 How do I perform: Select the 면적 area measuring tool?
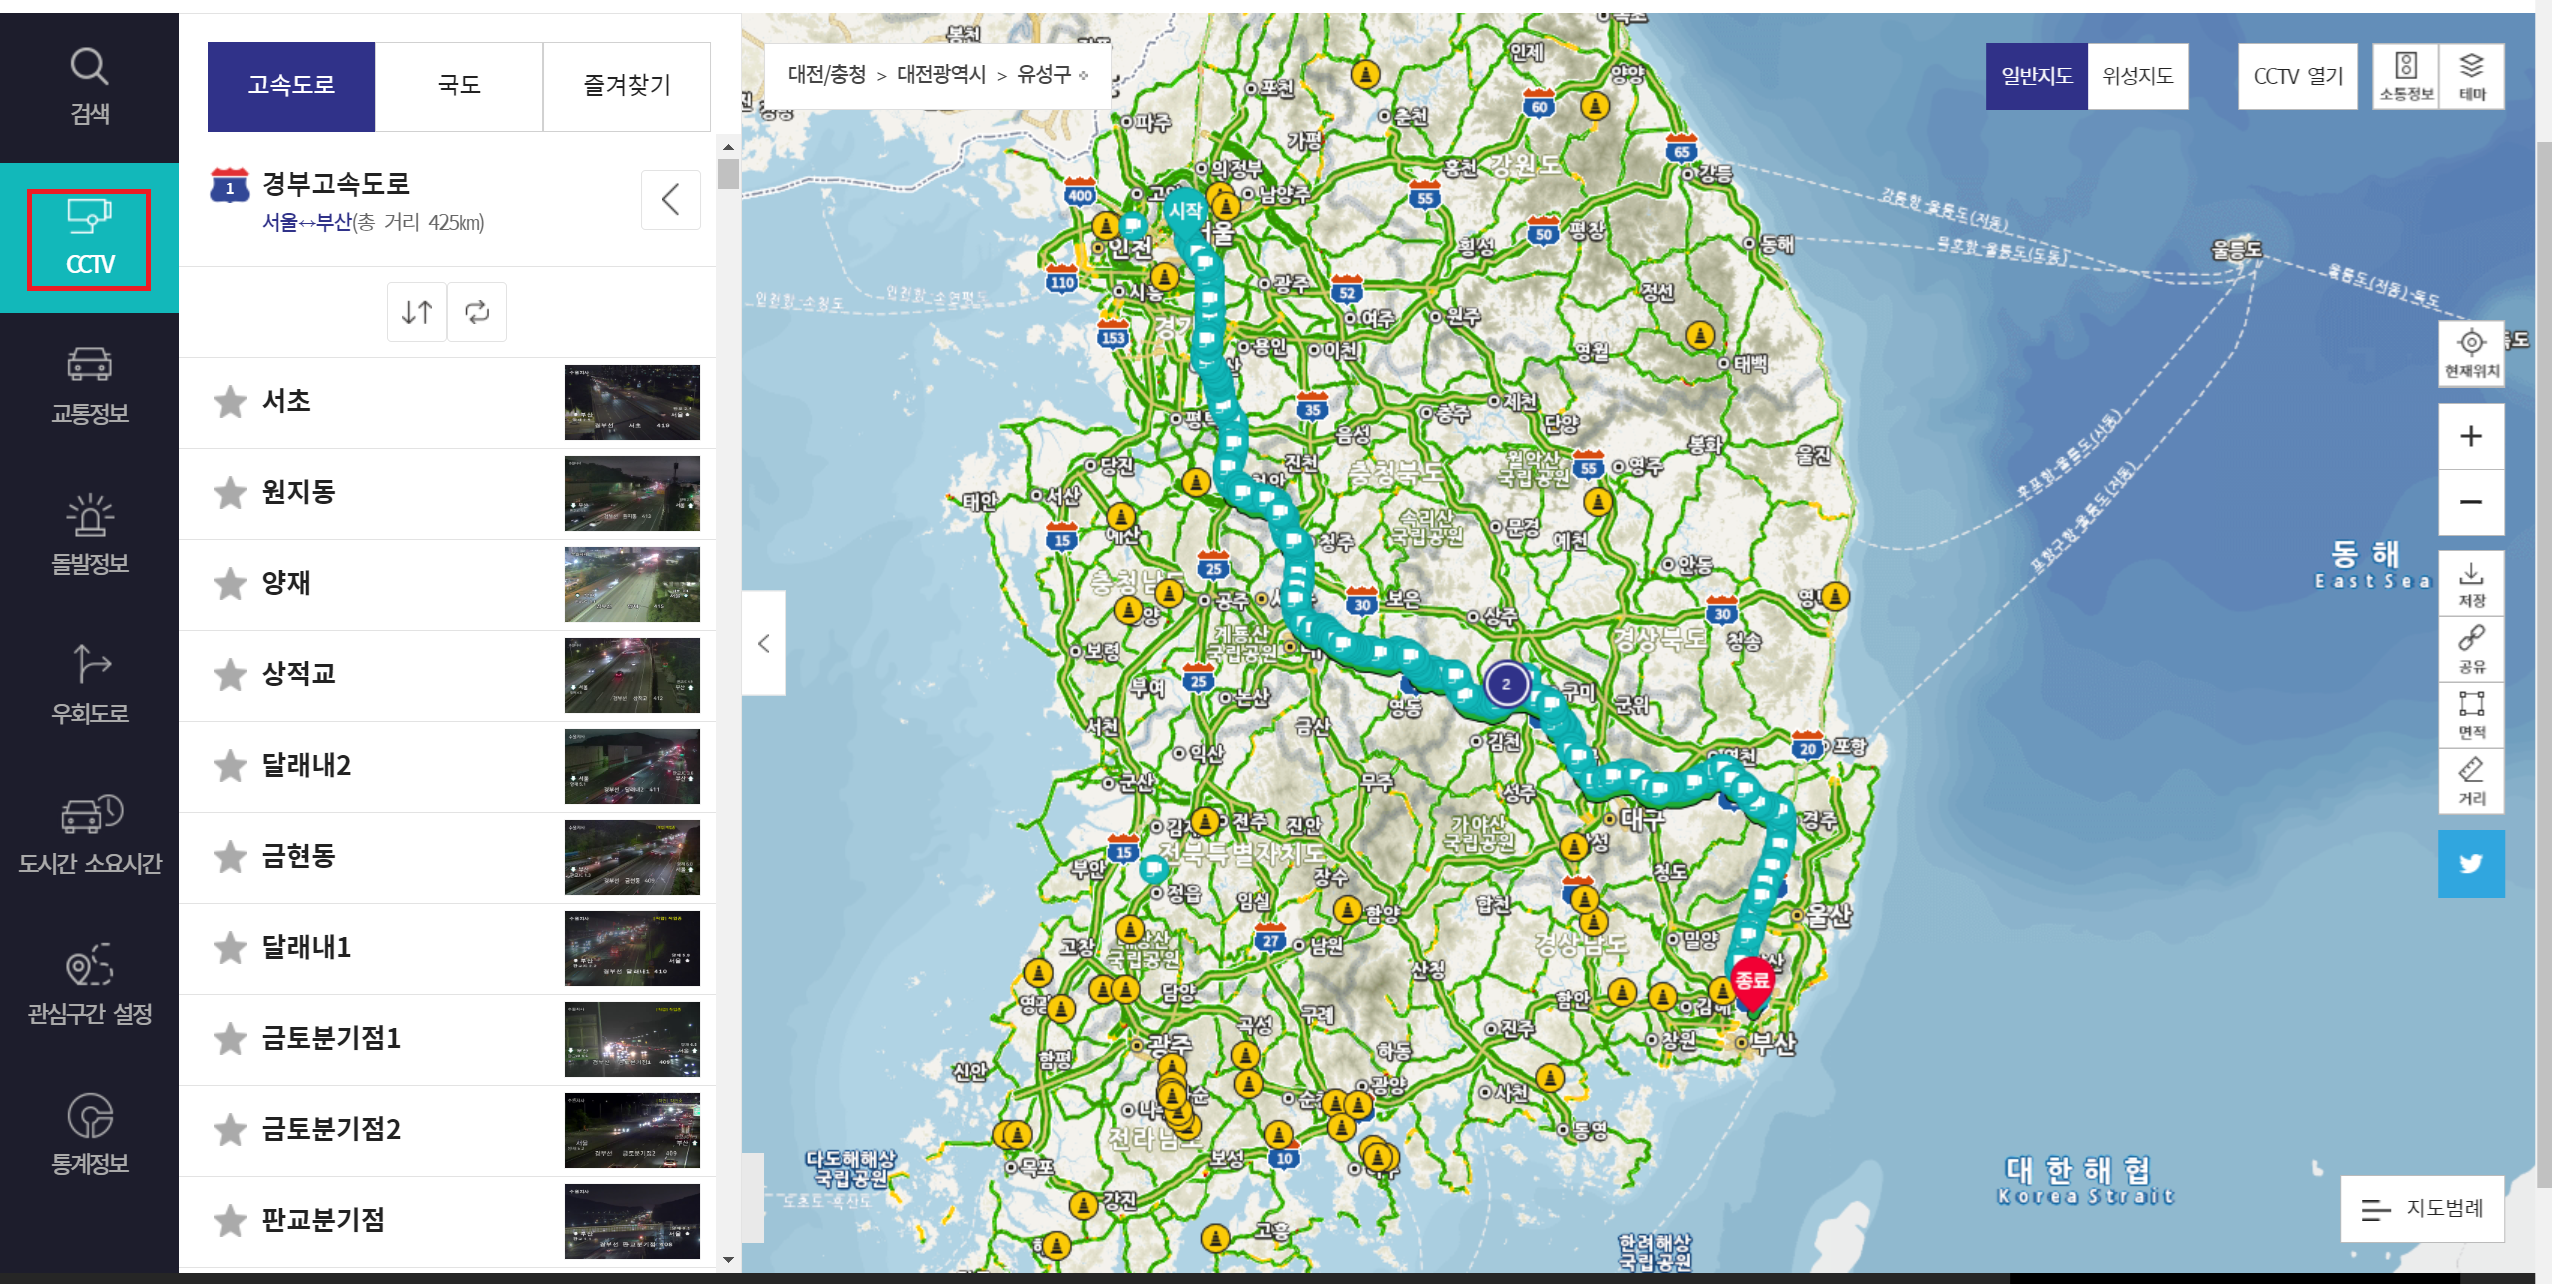(x=2471, y=715)
